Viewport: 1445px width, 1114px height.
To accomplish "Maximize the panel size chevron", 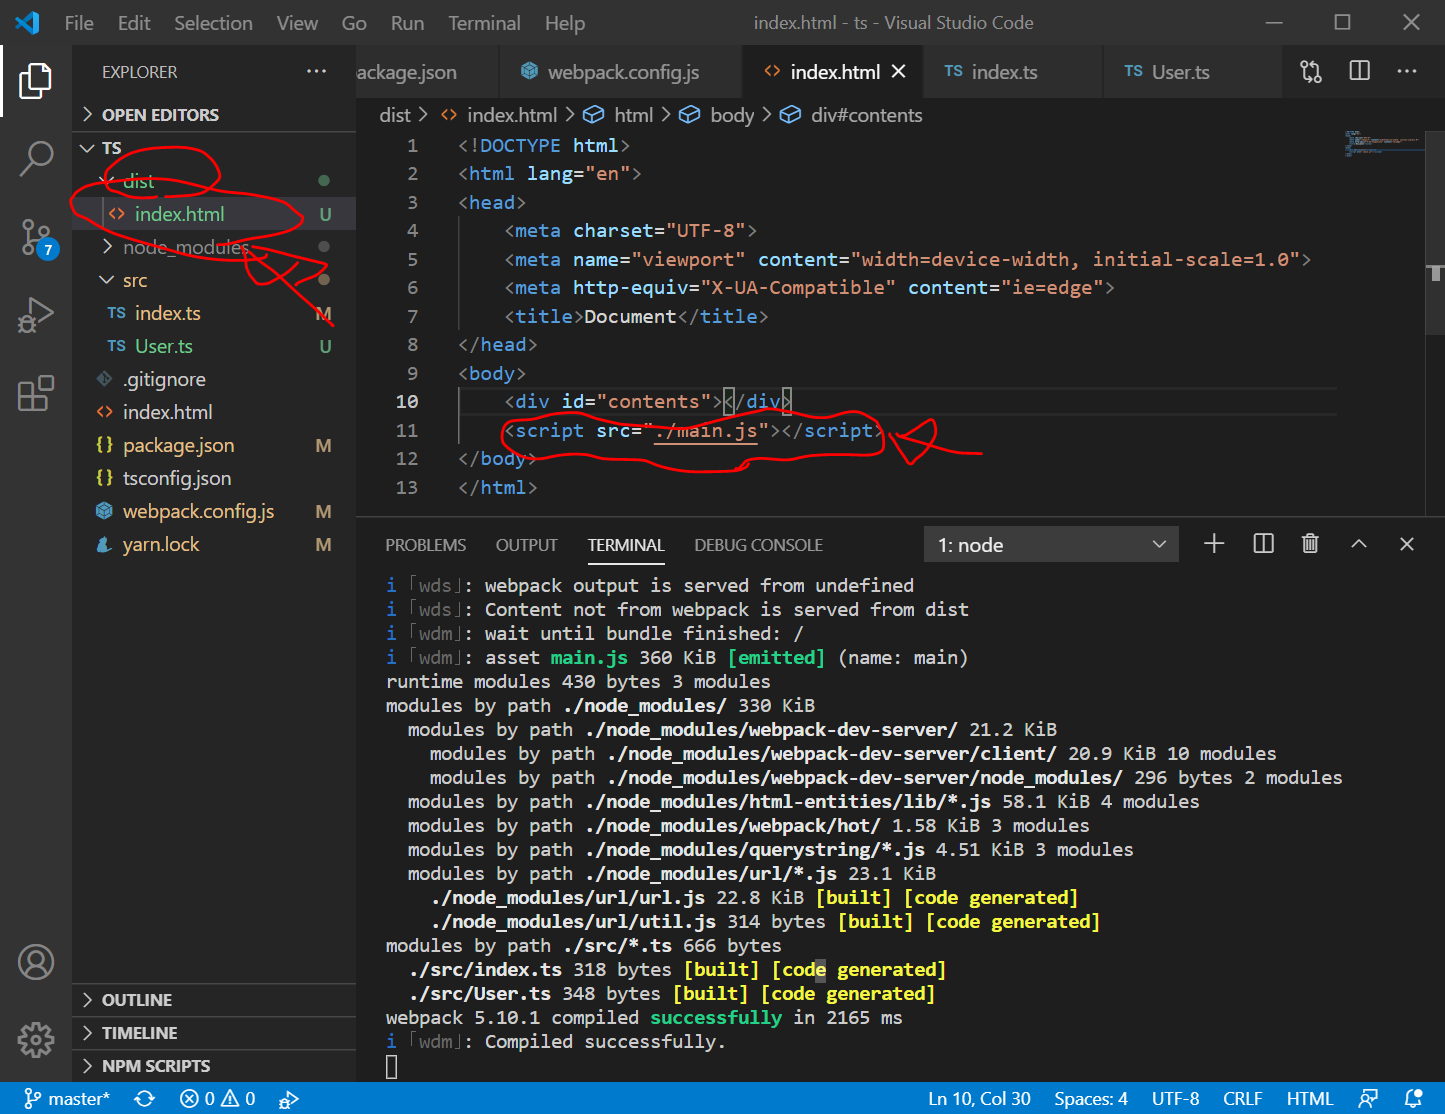I will (1359, 544).
